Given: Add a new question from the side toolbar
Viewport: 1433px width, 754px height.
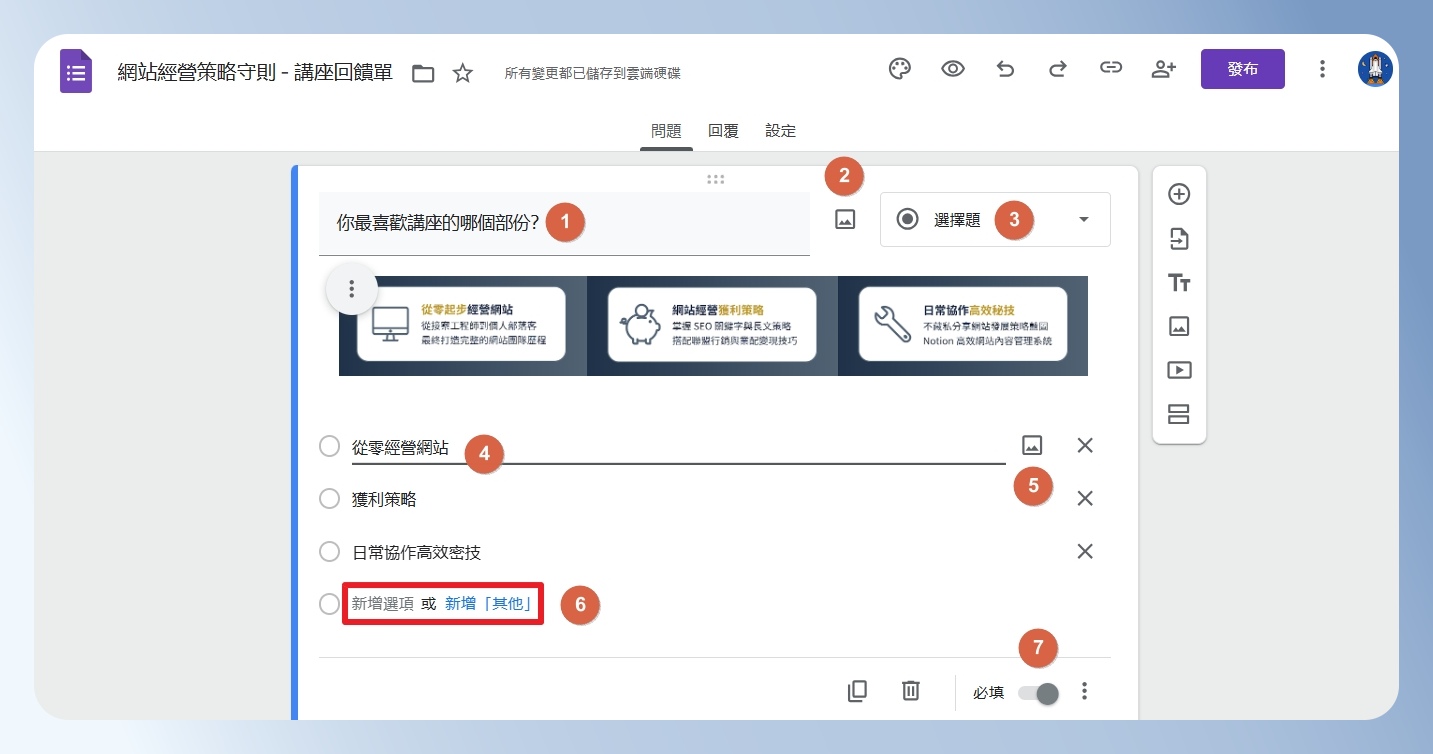Looking at the screenshot, I should point(1179,194).
